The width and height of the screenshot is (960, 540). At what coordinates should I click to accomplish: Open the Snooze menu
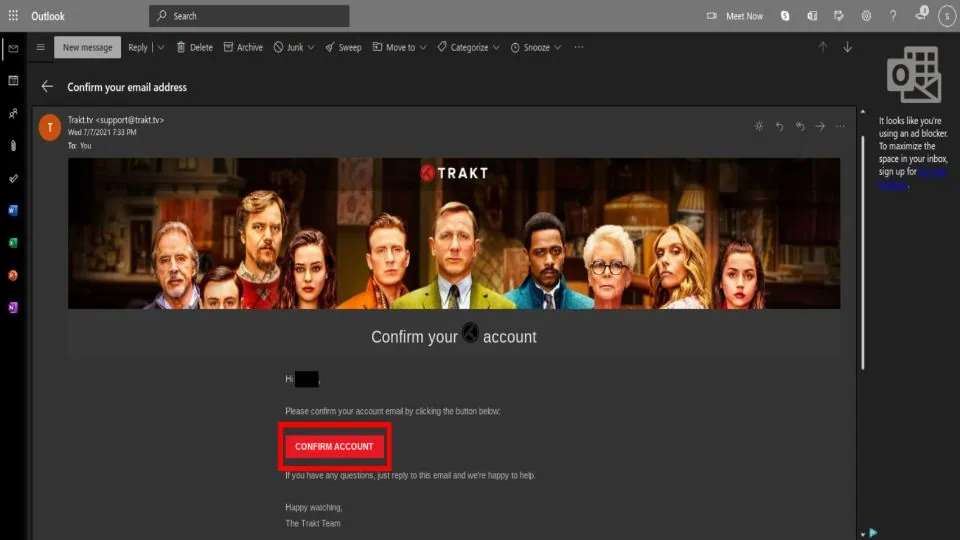[x=536, y=47]
